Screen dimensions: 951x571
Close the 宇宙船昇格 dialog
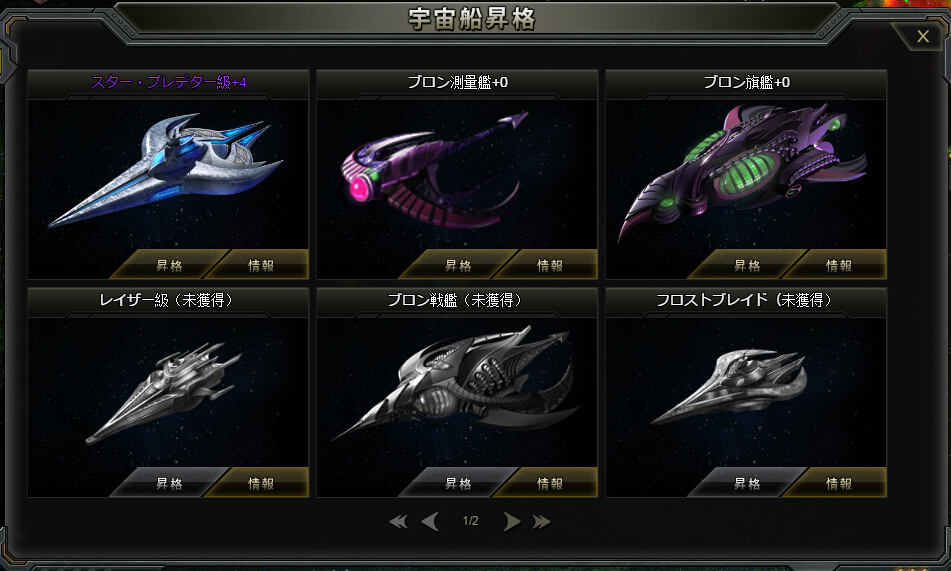point(922,36)
